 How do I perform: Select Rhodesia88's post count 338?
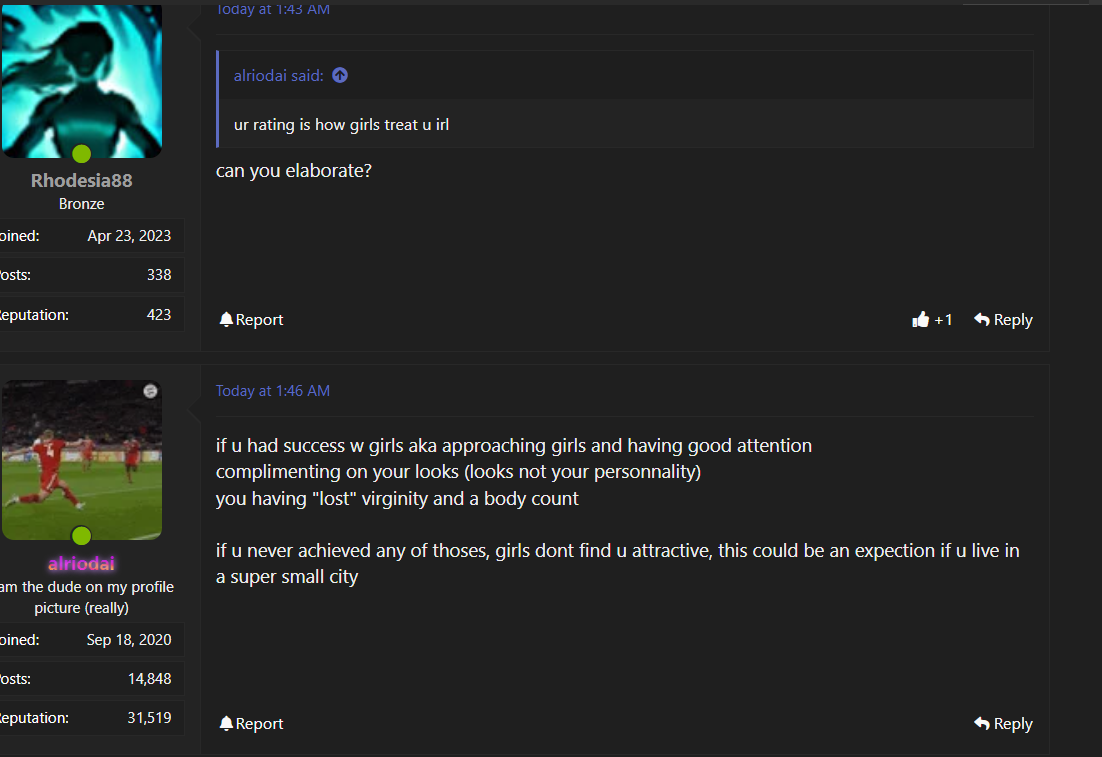(159, 275)
